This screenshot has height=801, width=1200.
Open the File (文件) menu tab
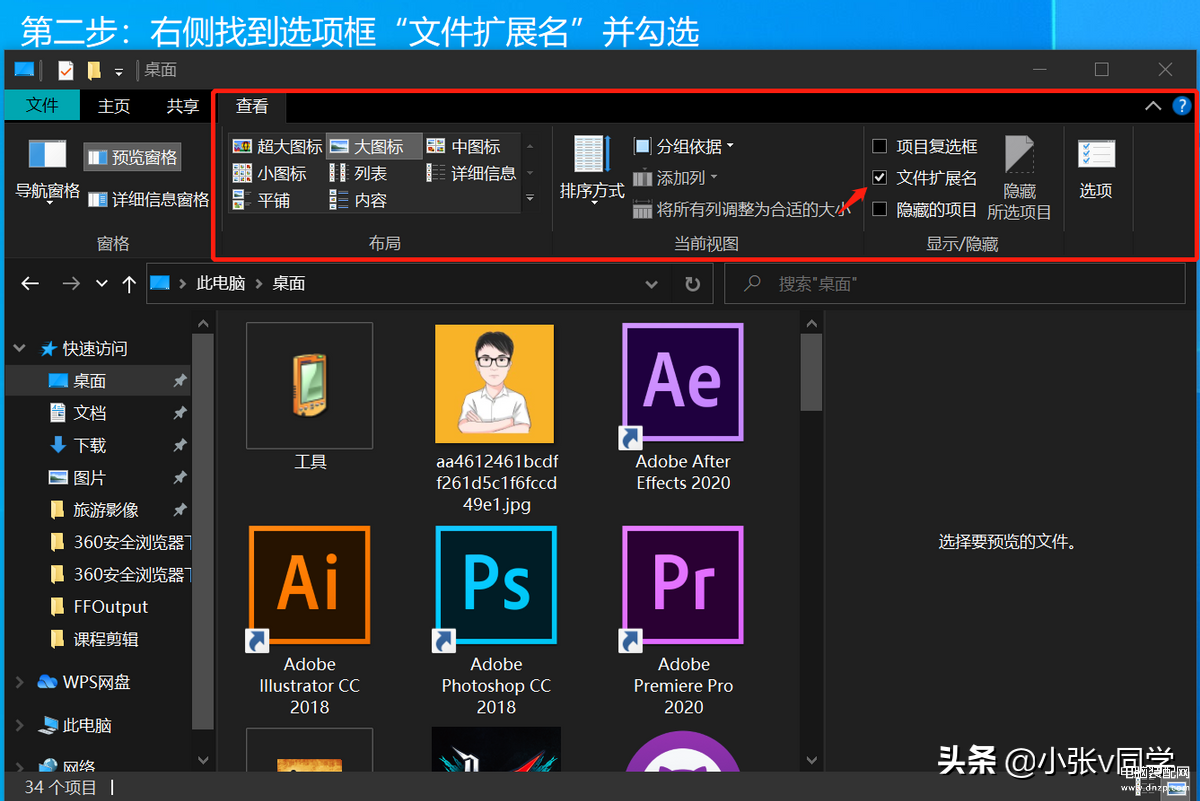(x=42, y=106)
